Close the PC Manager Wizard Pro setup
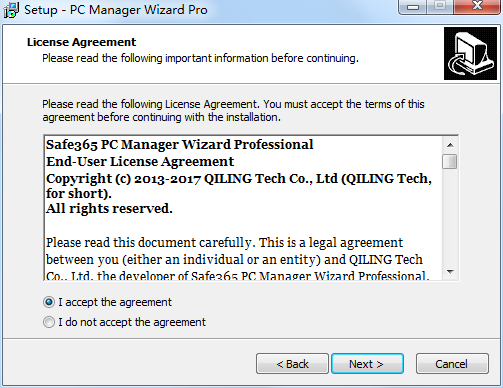This screenshot has width=503, height=388. coord(477,6)
